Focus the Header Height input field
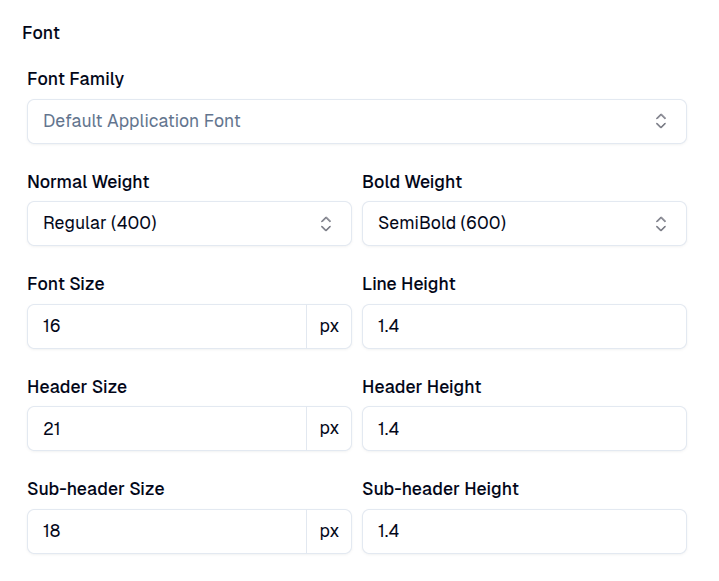This screenshot has height=581, width=719. tap(524, 428)
